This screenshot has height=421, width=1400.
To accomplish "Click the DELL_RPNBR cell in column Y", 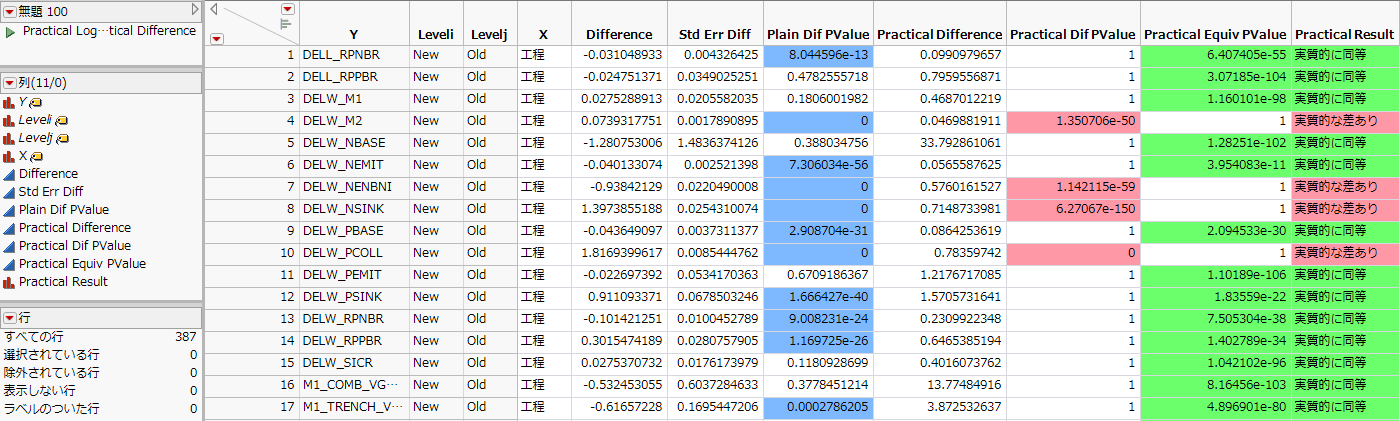I will point(354,55).
